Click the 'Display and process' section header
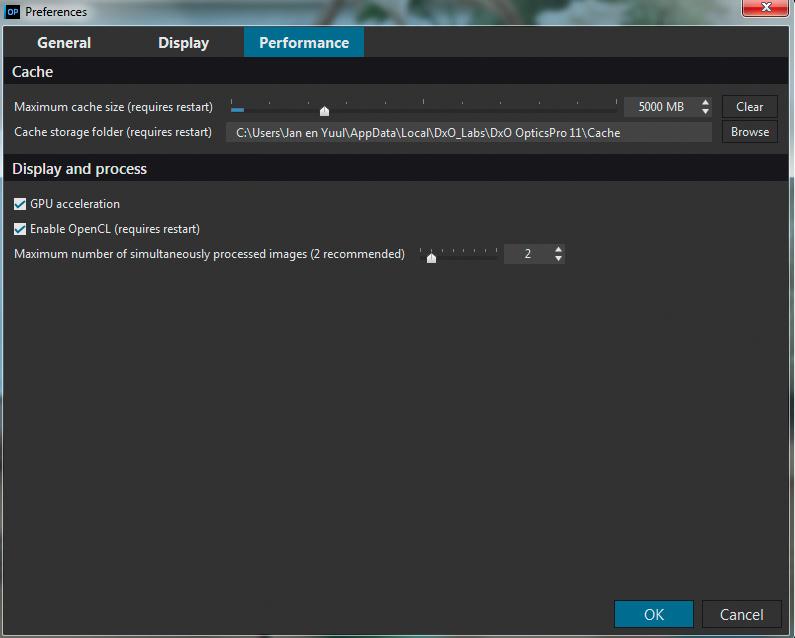 point(80,169)
